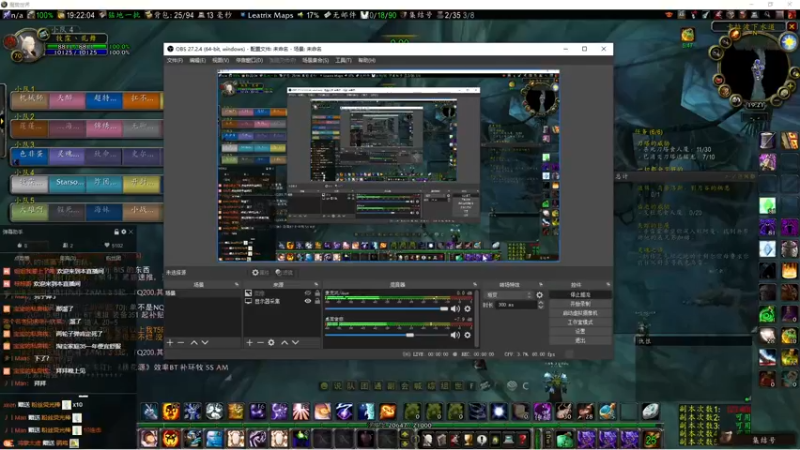Click the 停止推流 button
The height and width of the screenshot is (450, 800).
(x=580, y=295)
